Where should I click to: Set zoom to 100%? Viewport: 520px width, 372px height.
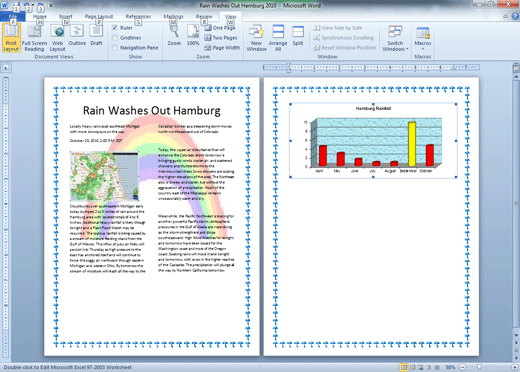point(193,35)
